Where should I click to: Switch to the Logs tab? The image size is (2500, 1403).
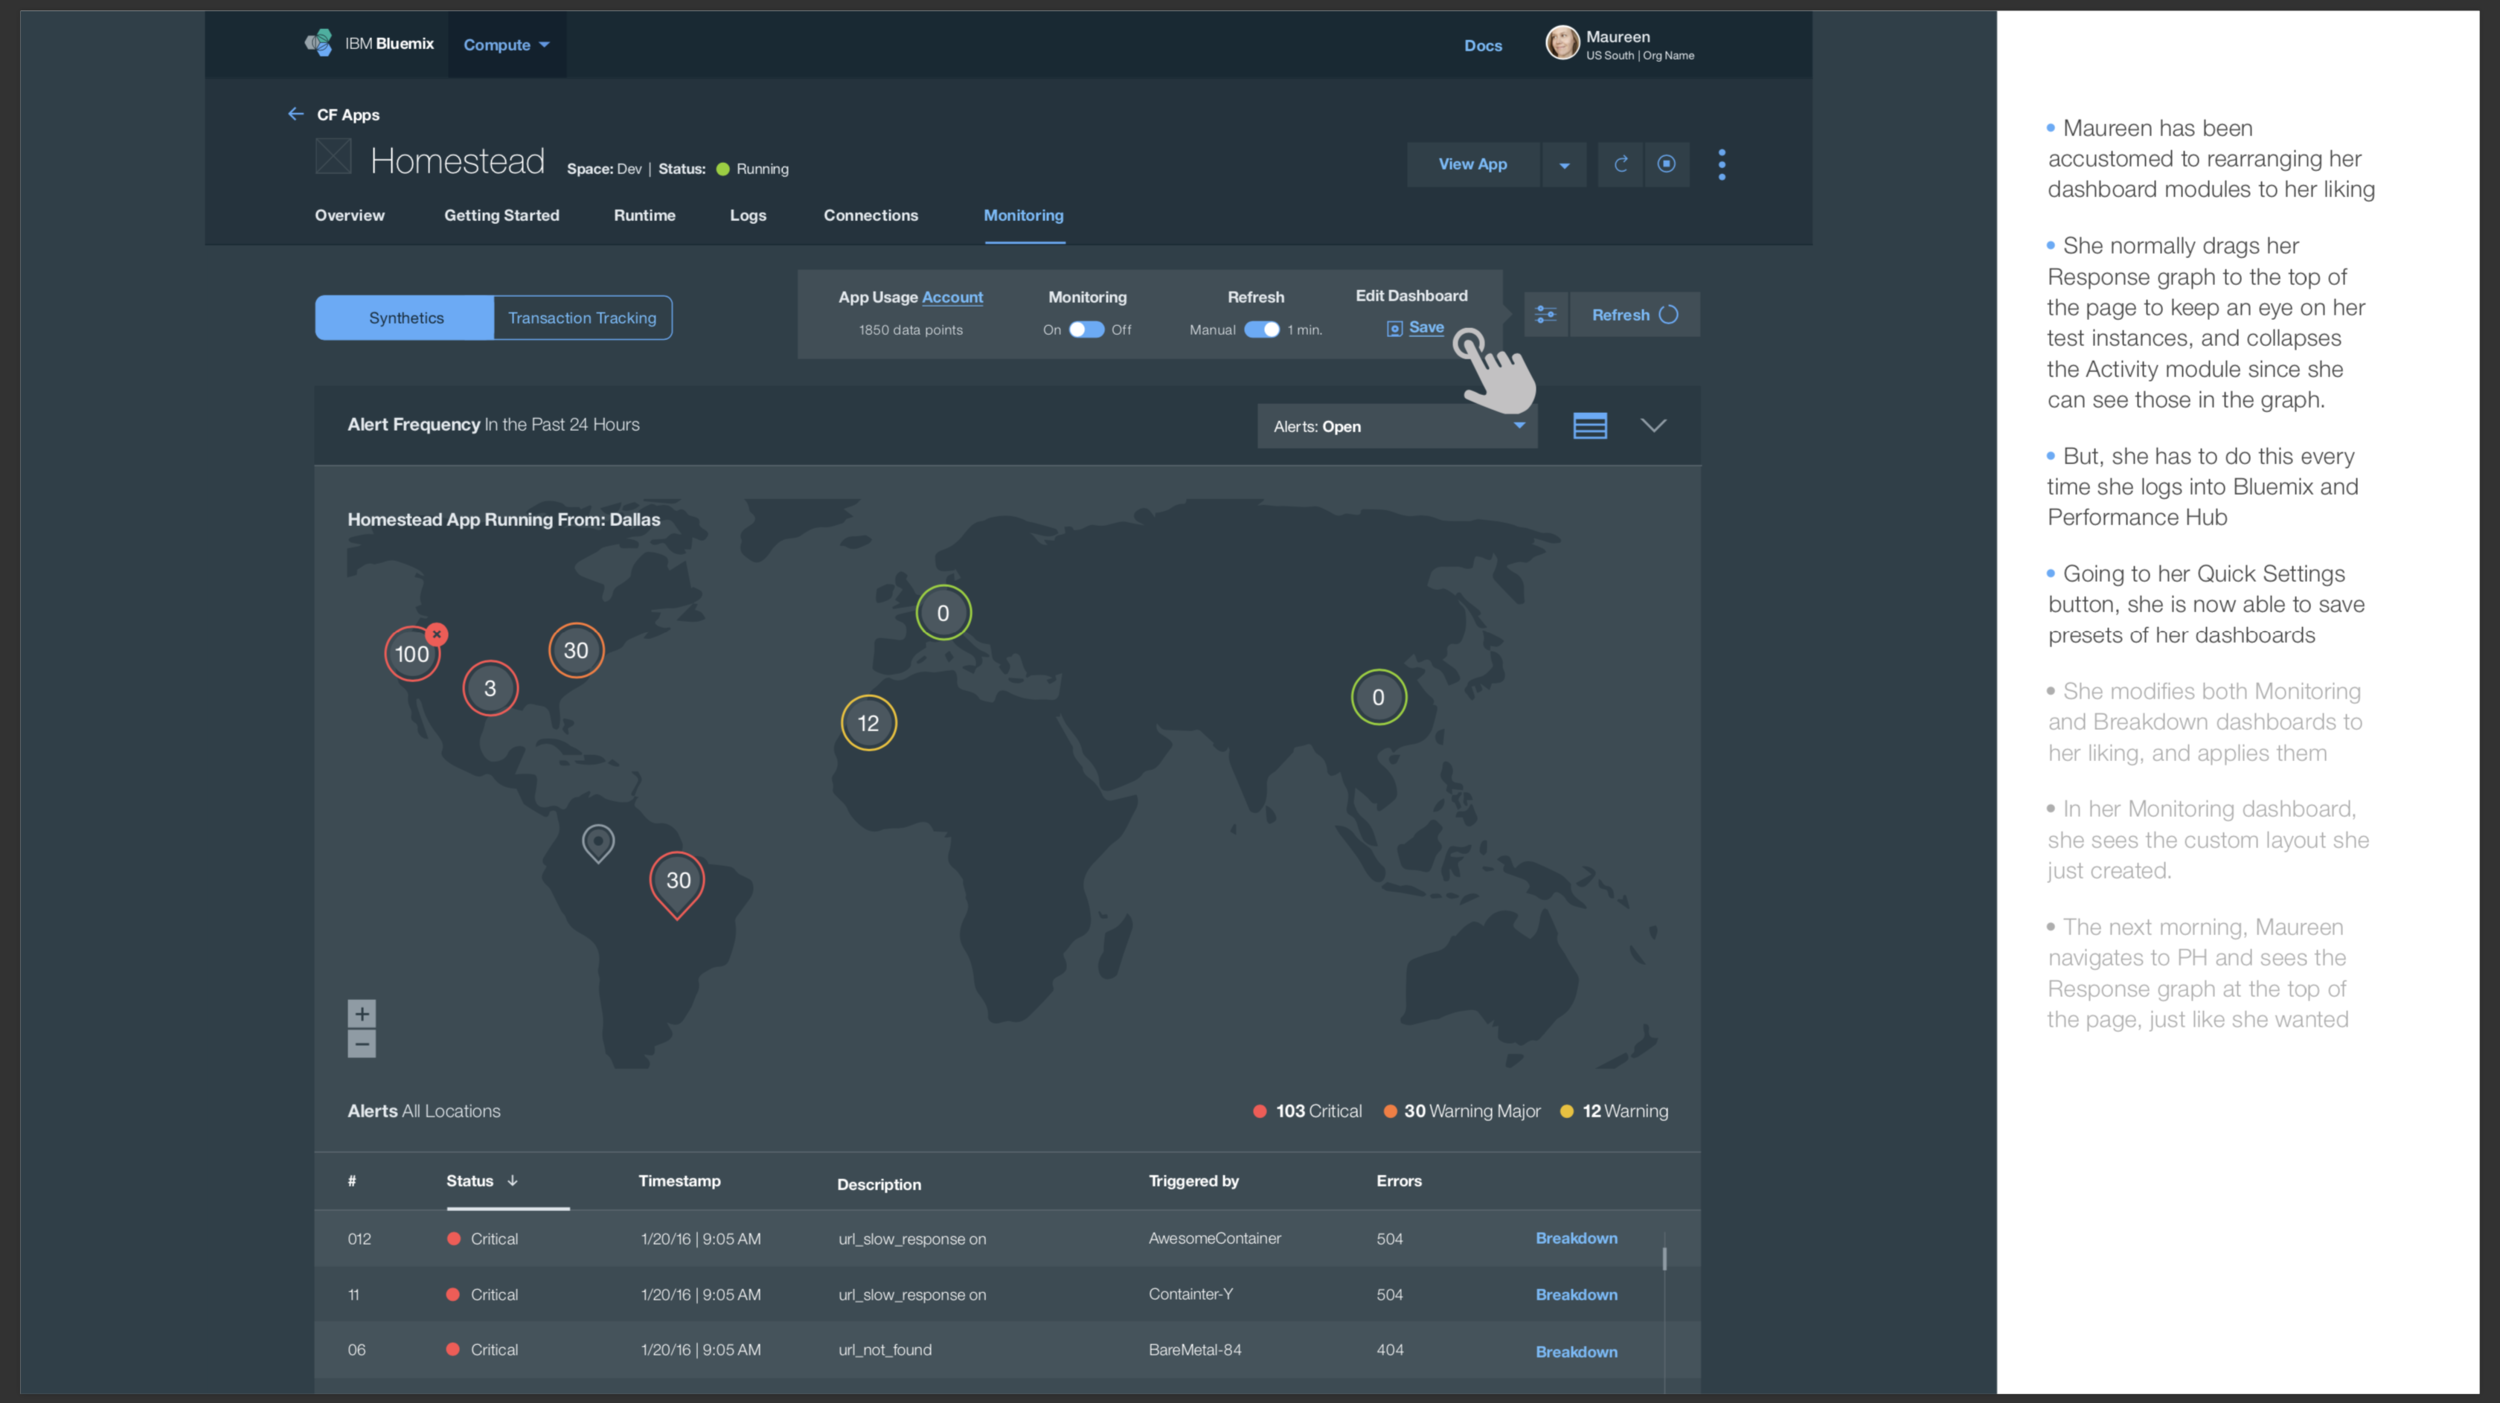(x=747, y=216)
